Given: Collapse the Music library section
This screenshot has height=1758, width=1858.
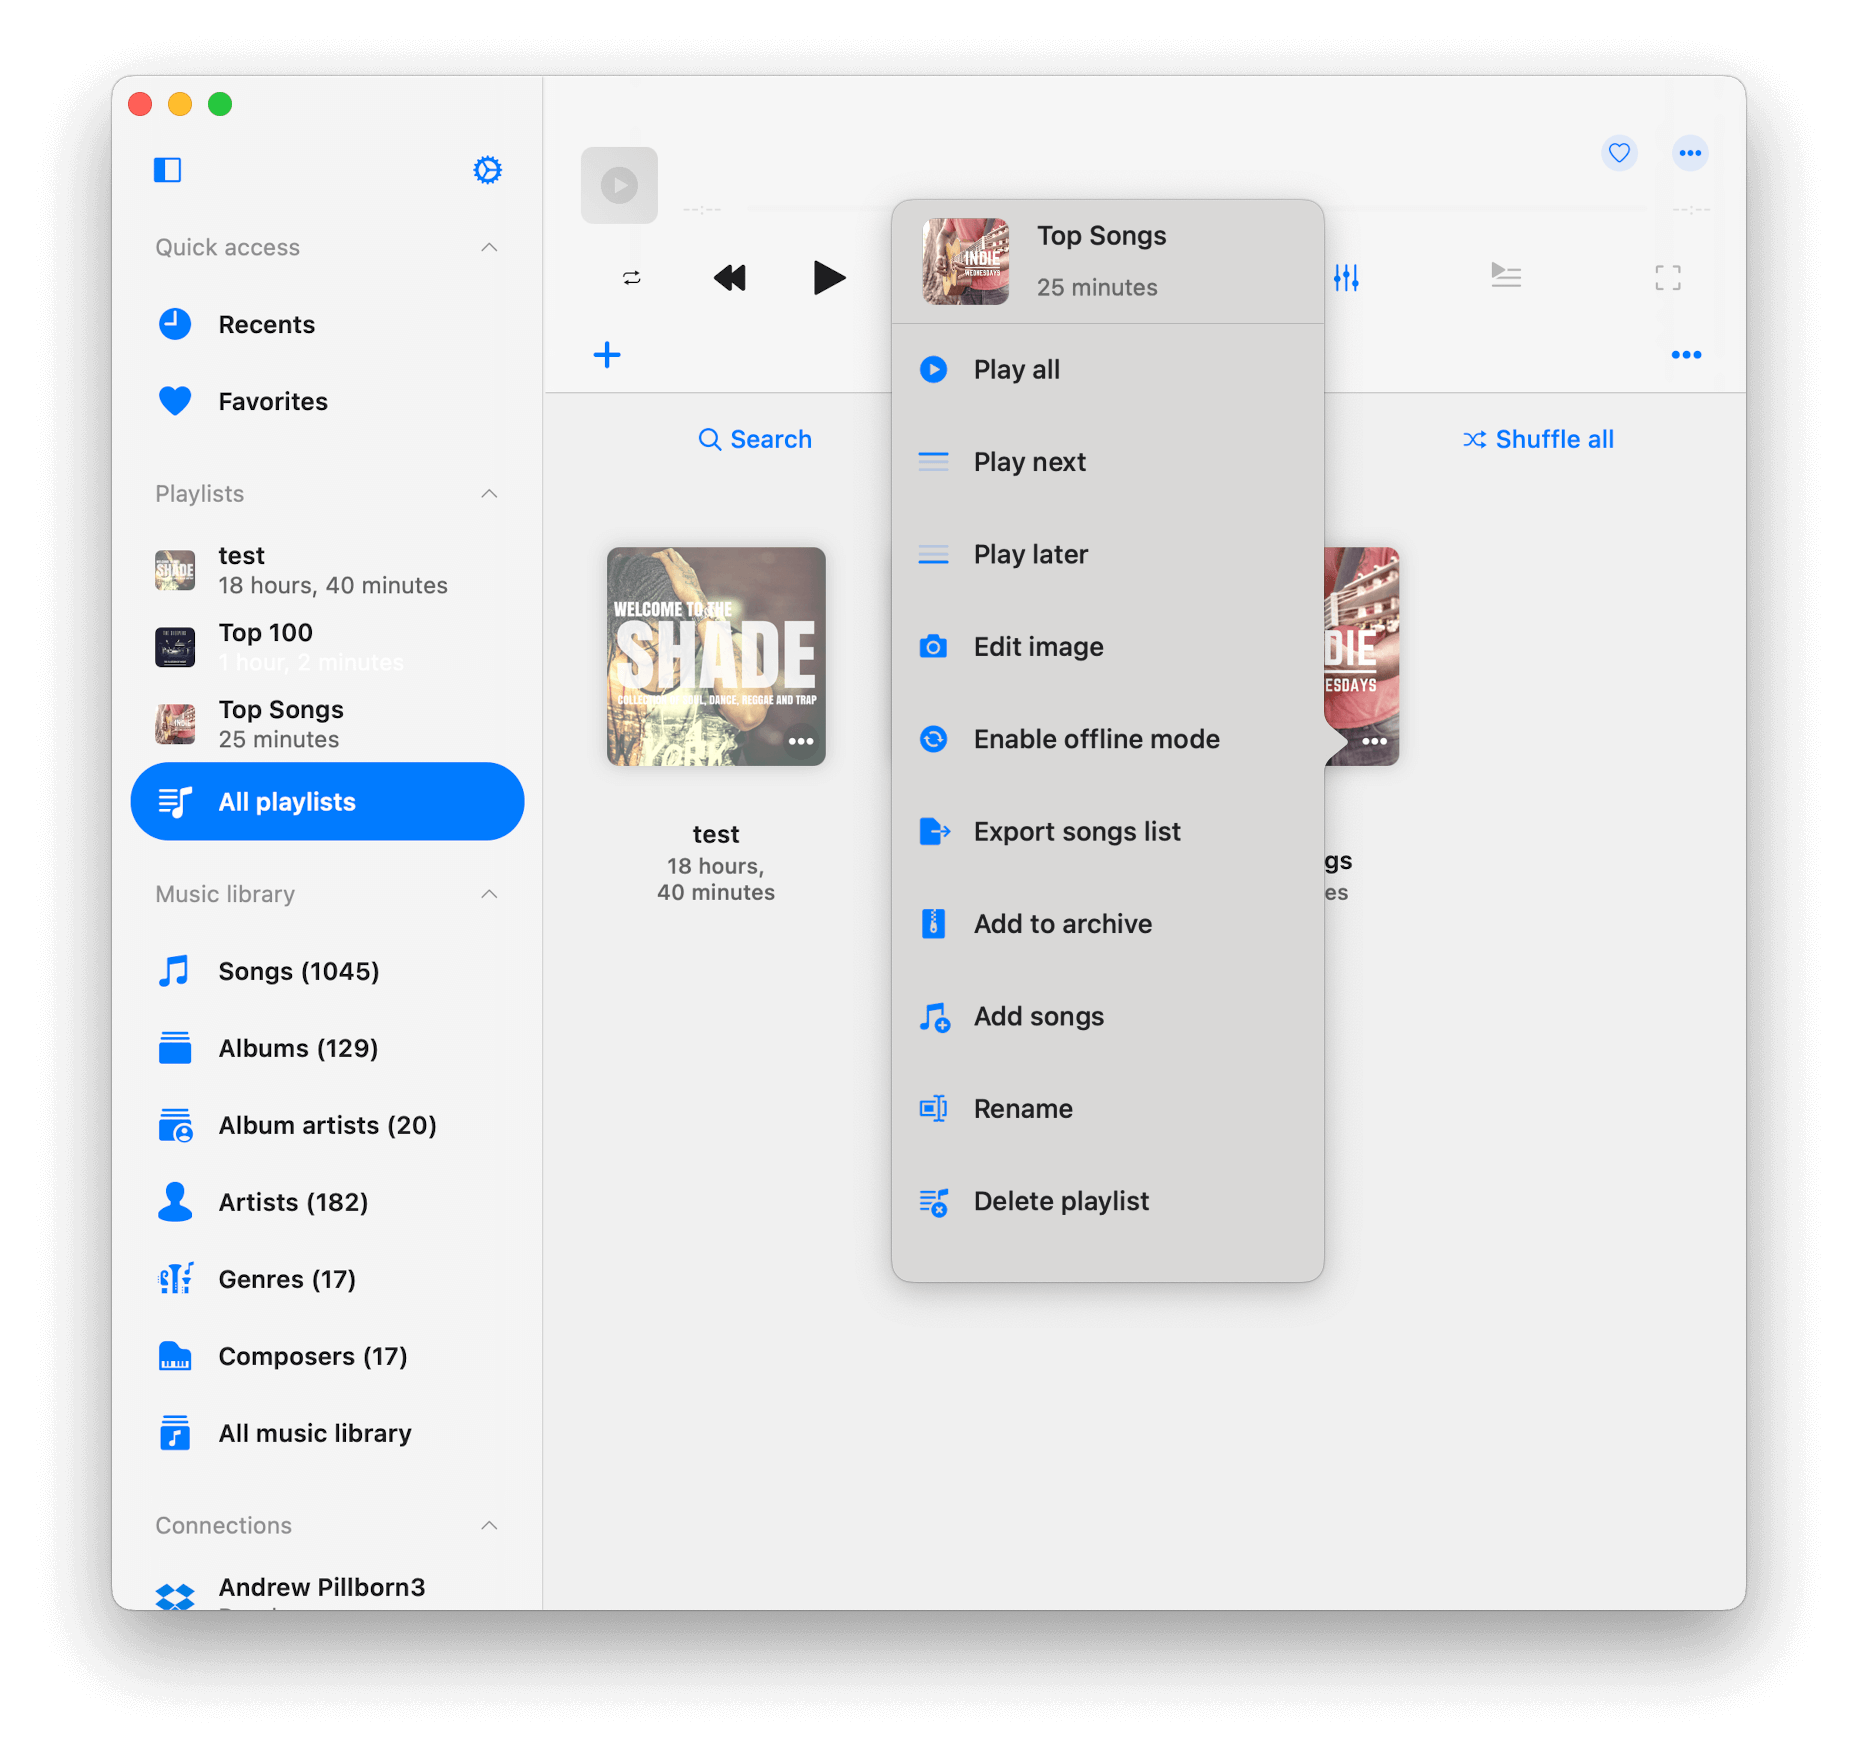Looking at the screenshot, I should [x=489, y=894].
